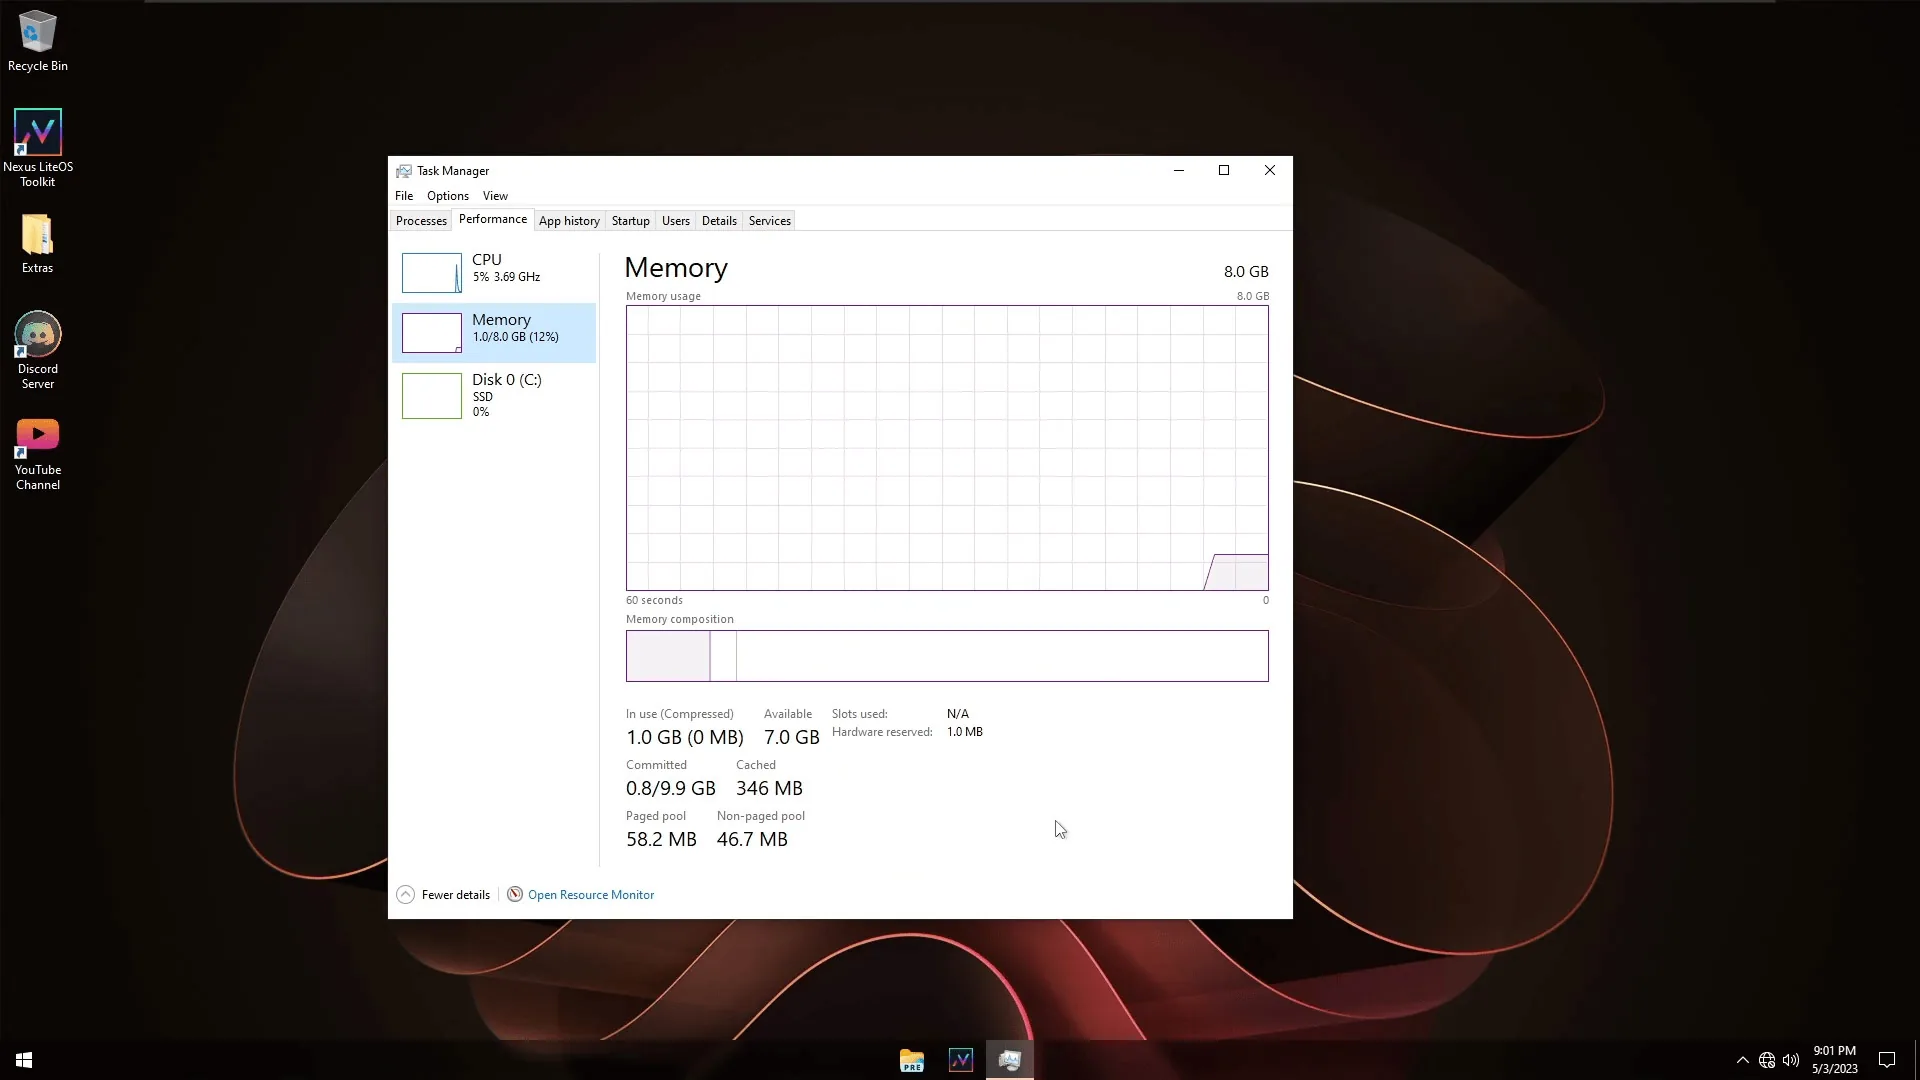Select the Extras folder on desktop
Screen dimensions: 1920x1080
37,244
